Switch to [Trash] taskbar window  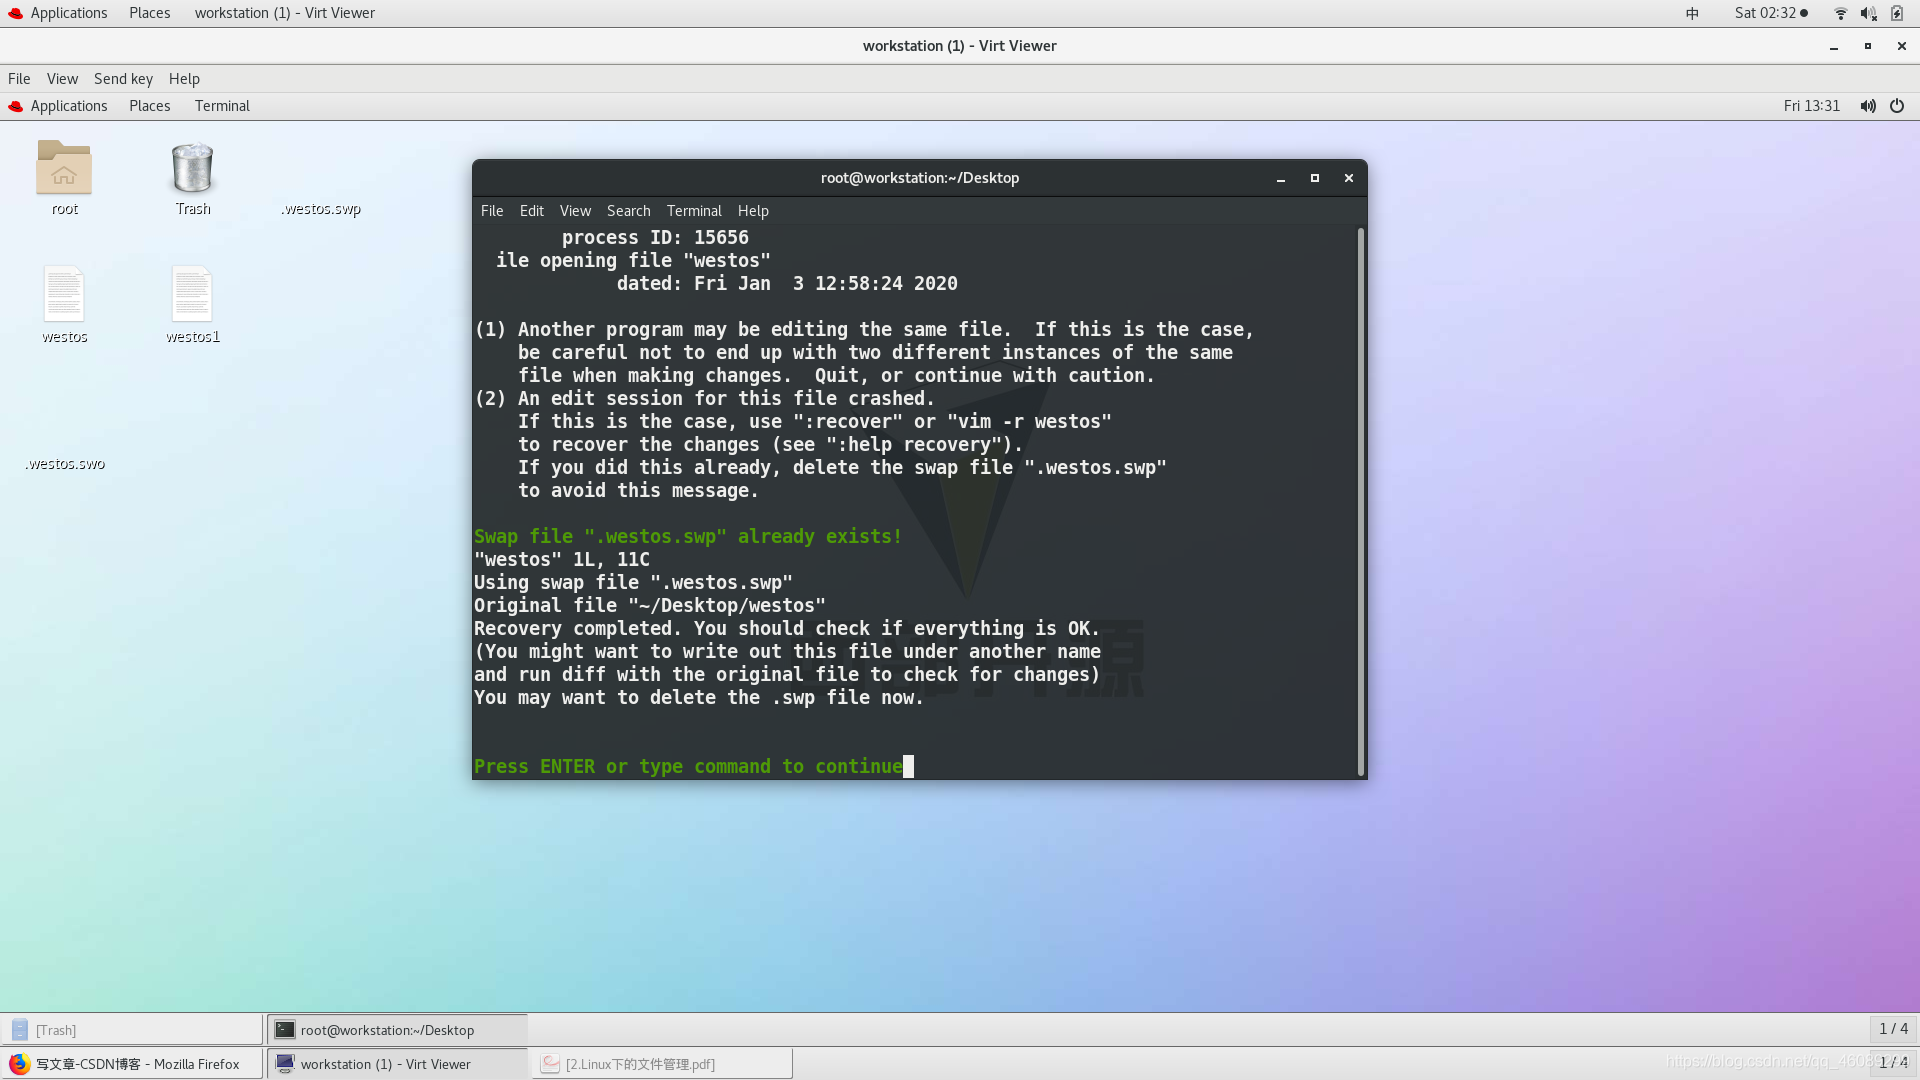[x=132, y=1030]
